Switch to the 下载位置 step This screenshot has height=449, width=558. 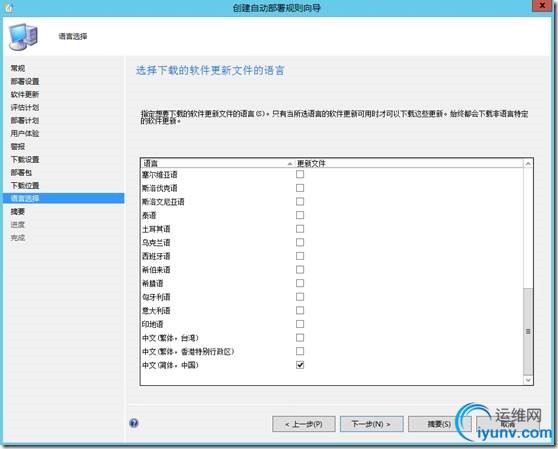tap(25, 185)
